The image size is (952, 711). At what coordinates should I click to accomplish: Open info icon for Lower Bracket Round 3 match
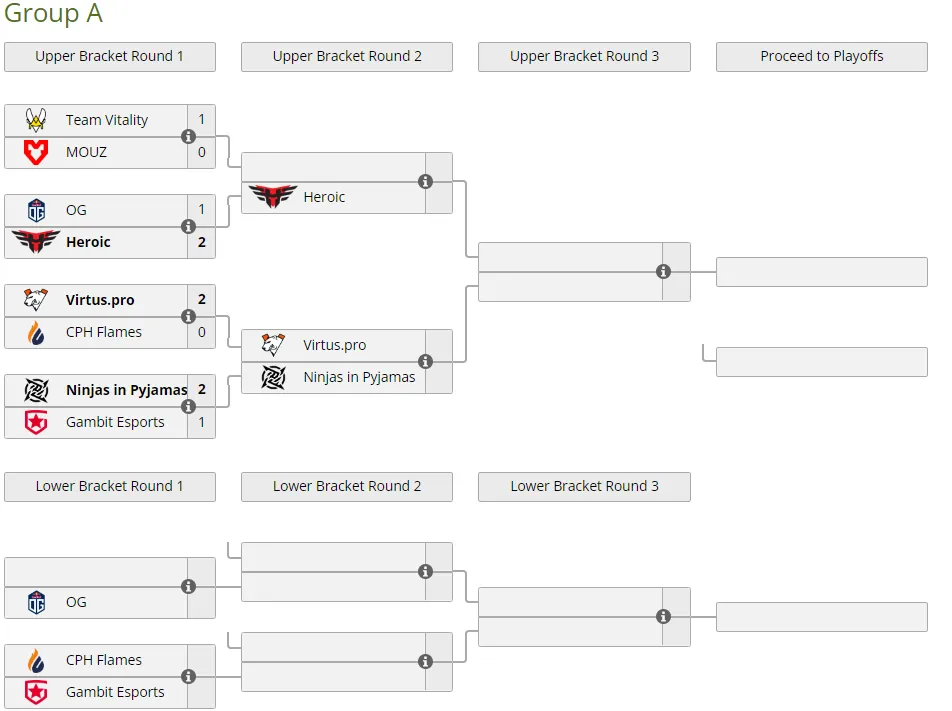(663, 616)
